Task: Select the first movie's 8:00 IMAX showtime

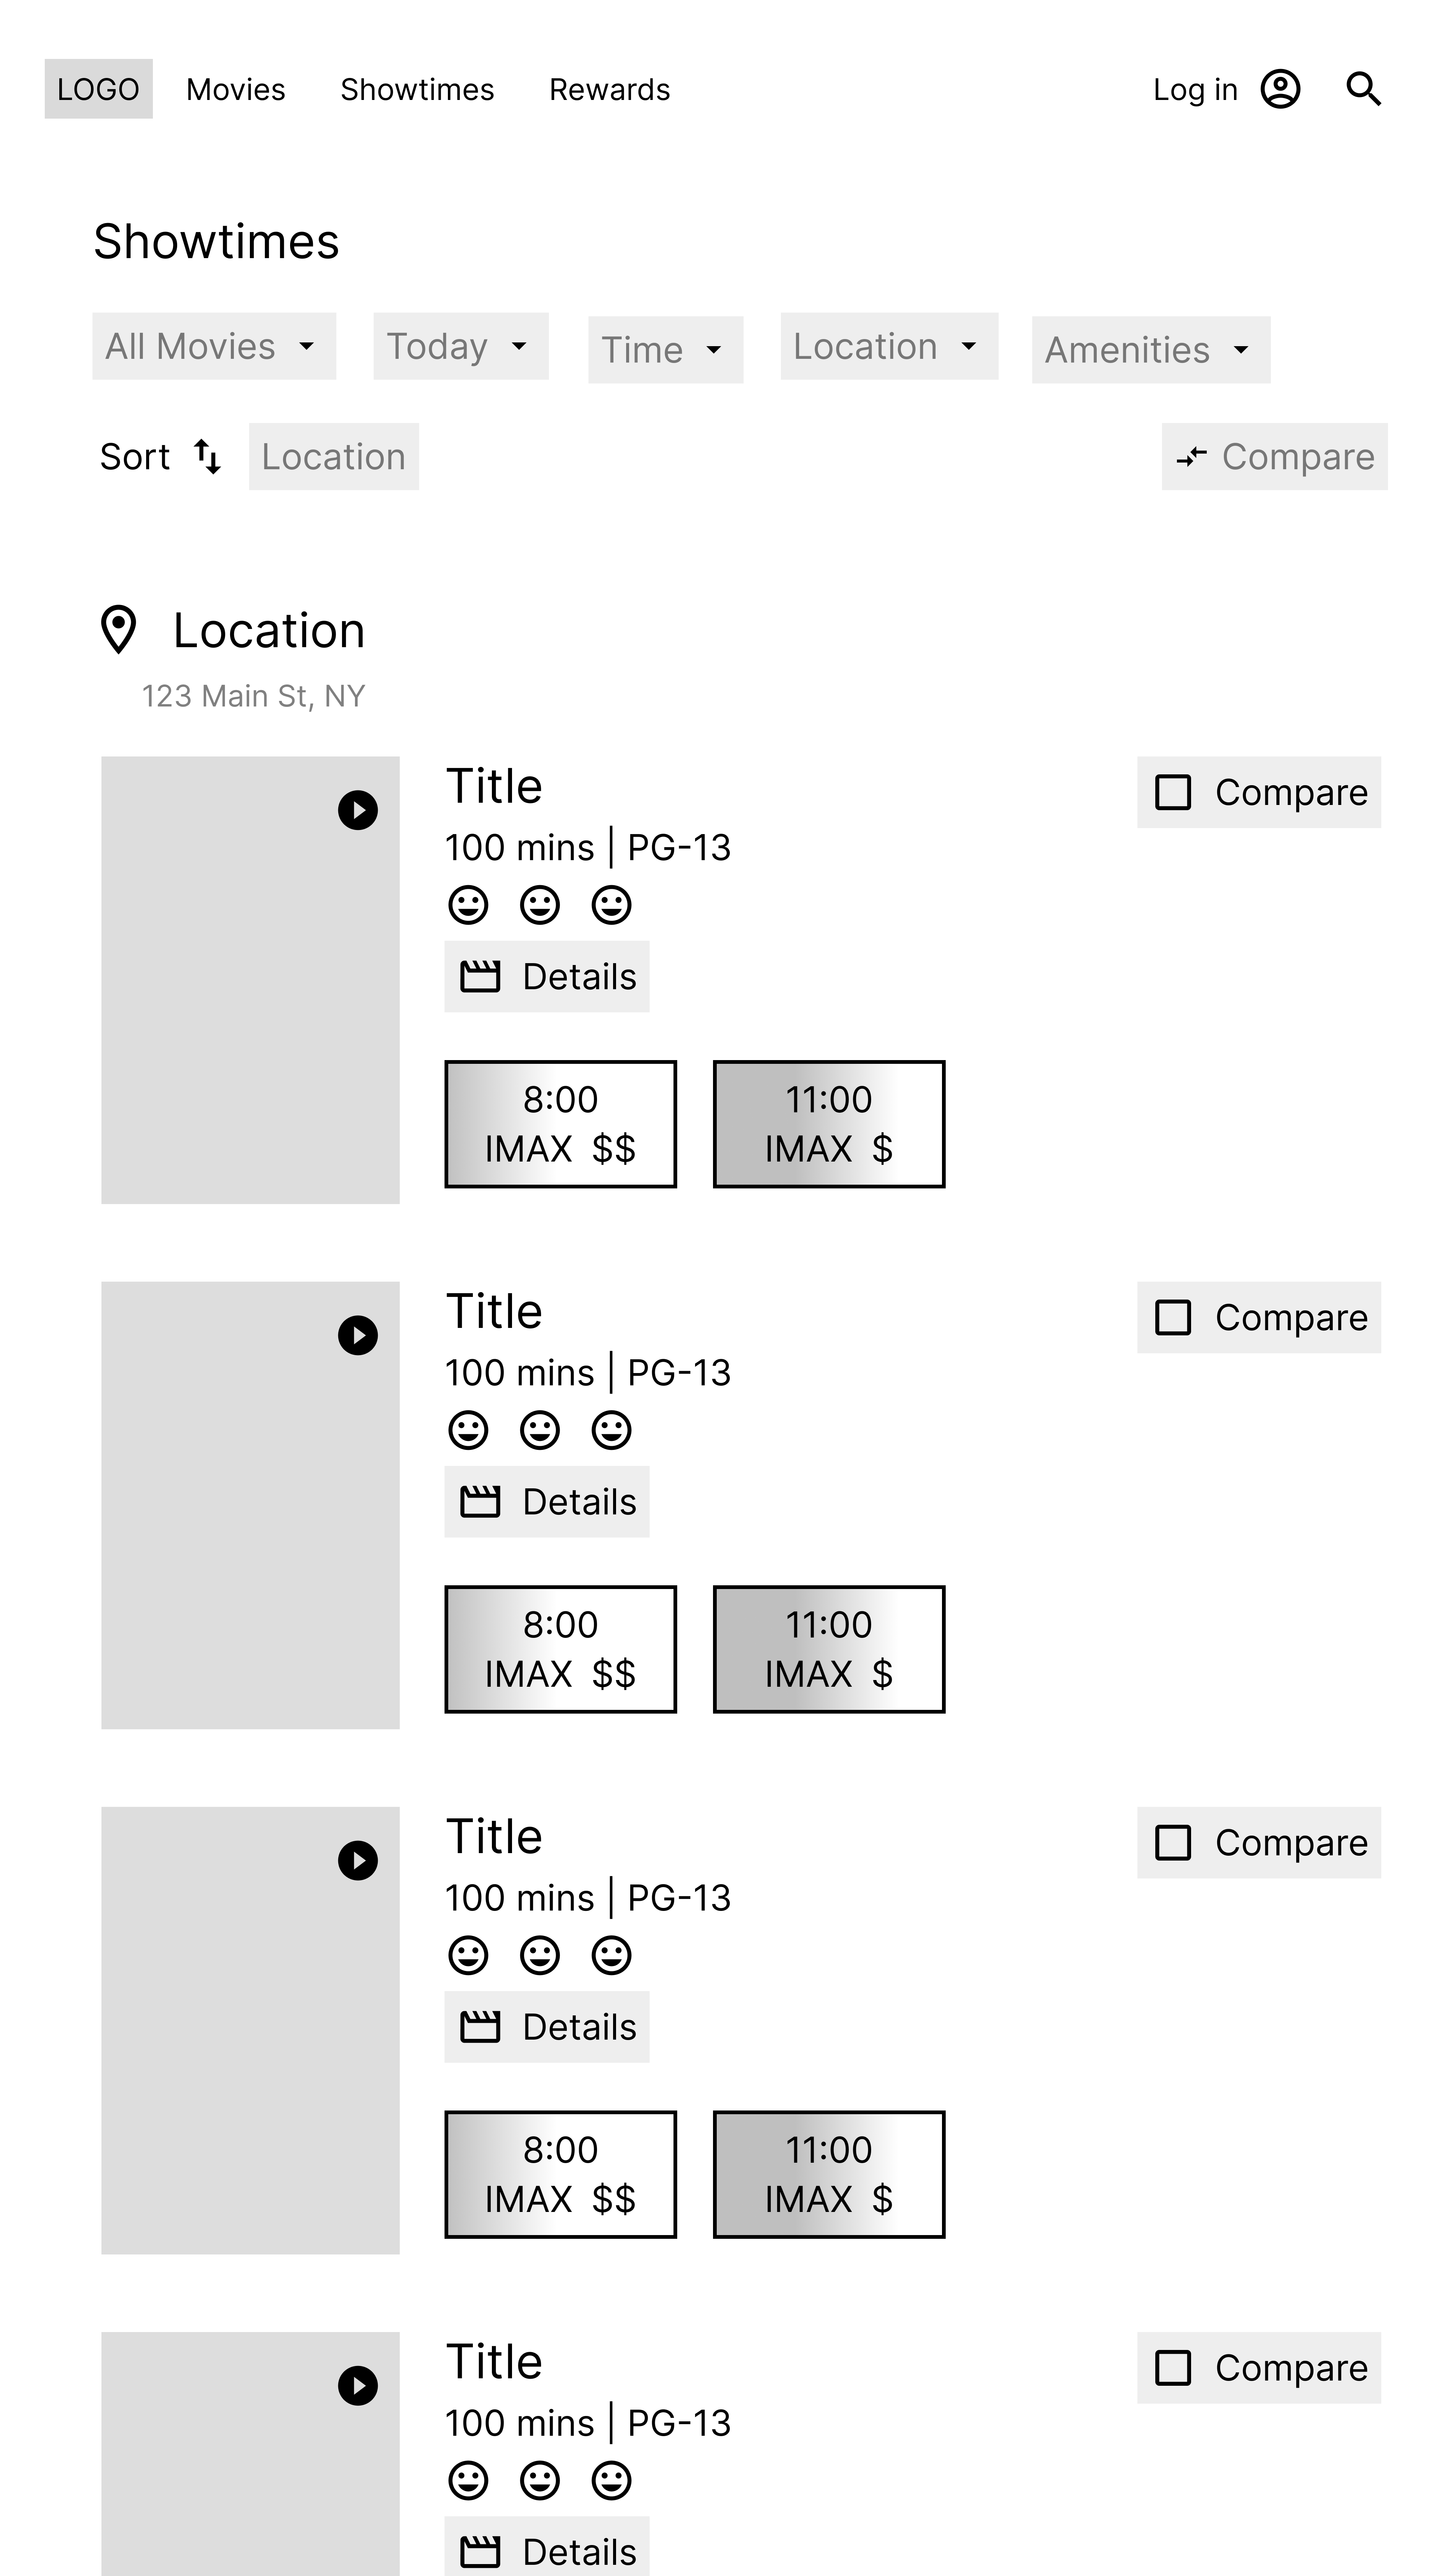Action: pyautogui.click(x=561, y=1124)
